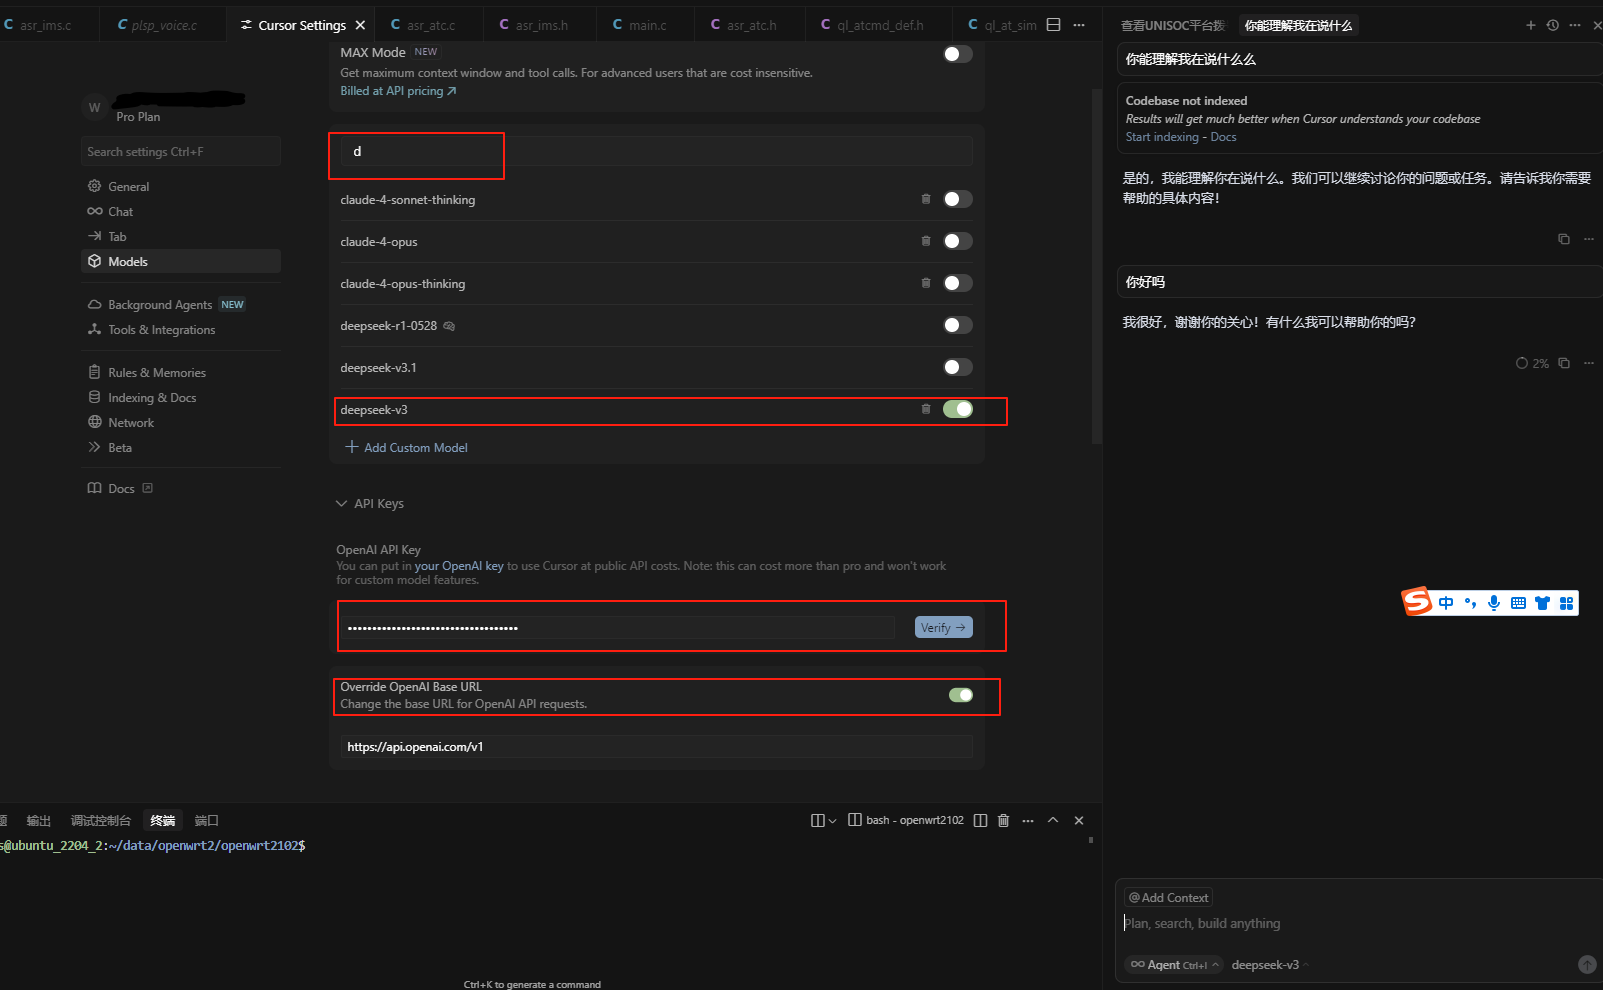This screenshot has height=990, width=1603.
Task: Disable deepseek-v3 model toggle
Action: click(957, 409)
